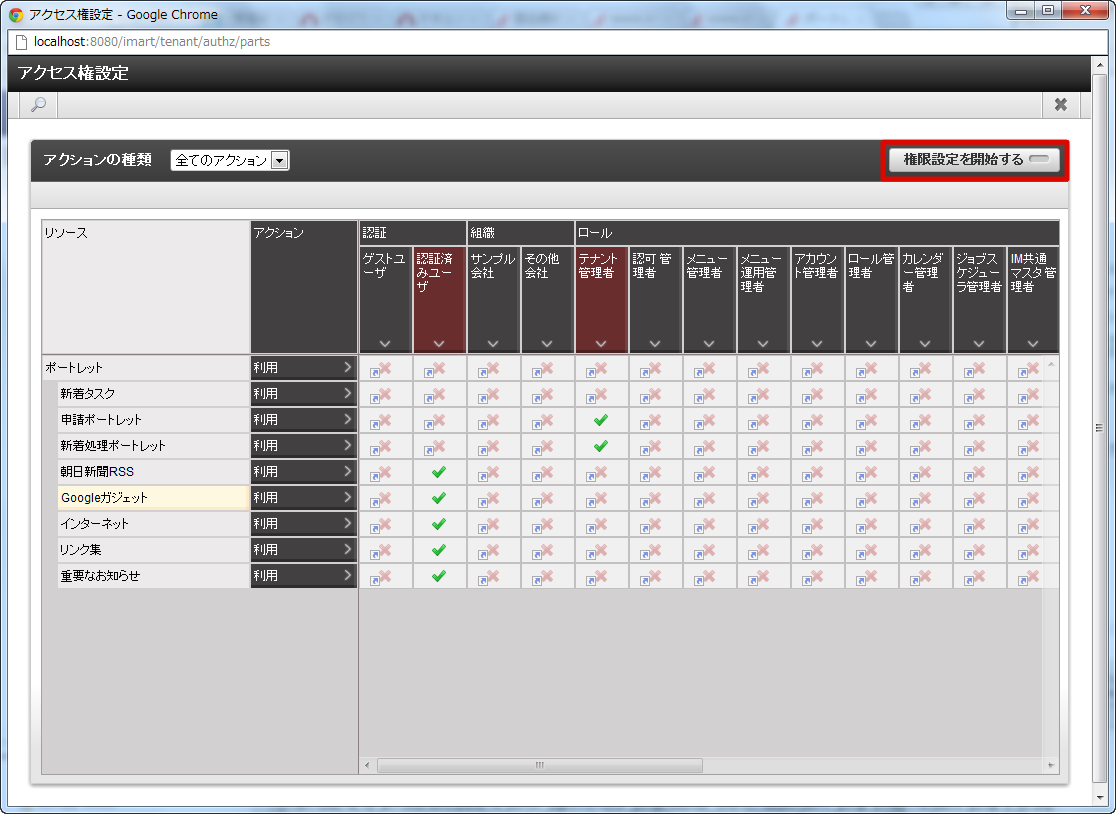Toggle green check for Googleガジェット 認証済みユーザ
This screenshot has width=1116, height=814.
[x=439, y=498]
